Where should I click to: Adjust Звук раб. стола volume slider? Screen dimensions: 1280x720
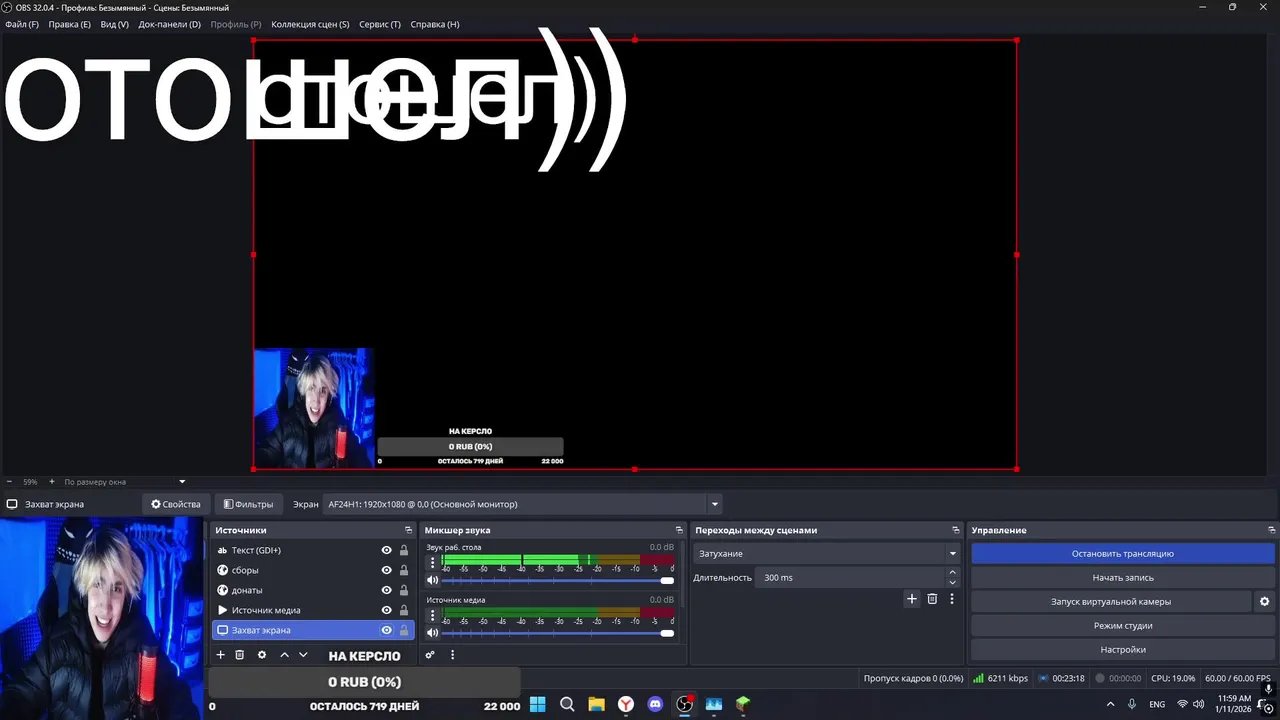pyautogui.click(x=558, y=580)
